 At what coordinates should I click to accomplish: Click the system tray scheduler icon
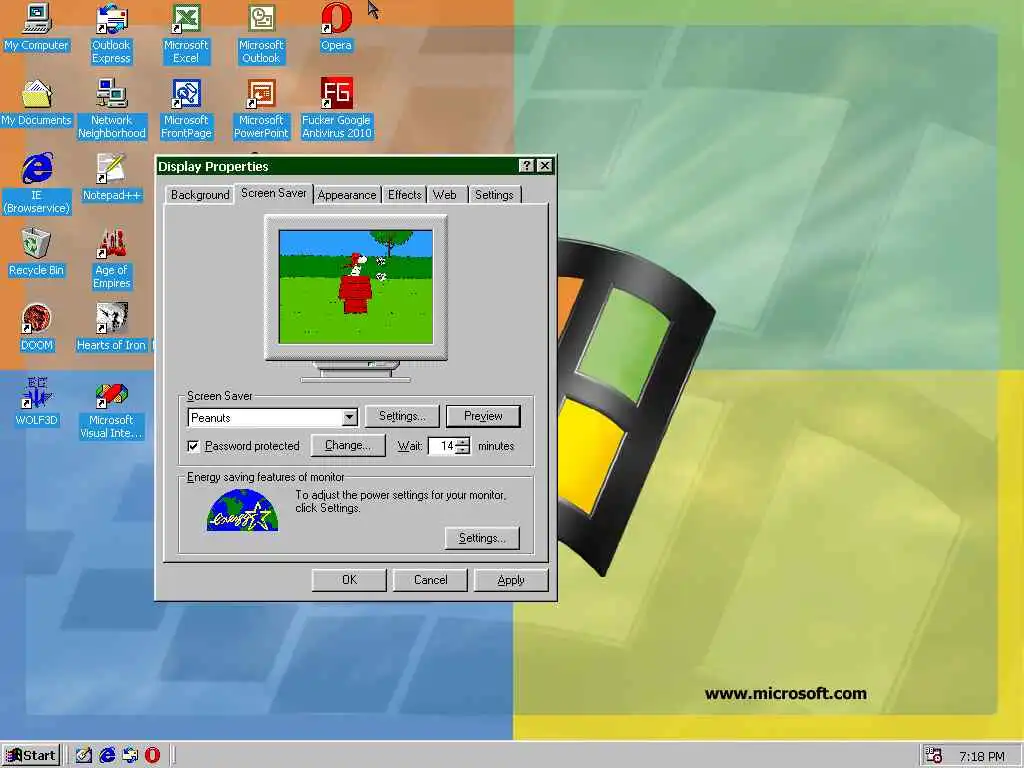(x=934, y=756)
